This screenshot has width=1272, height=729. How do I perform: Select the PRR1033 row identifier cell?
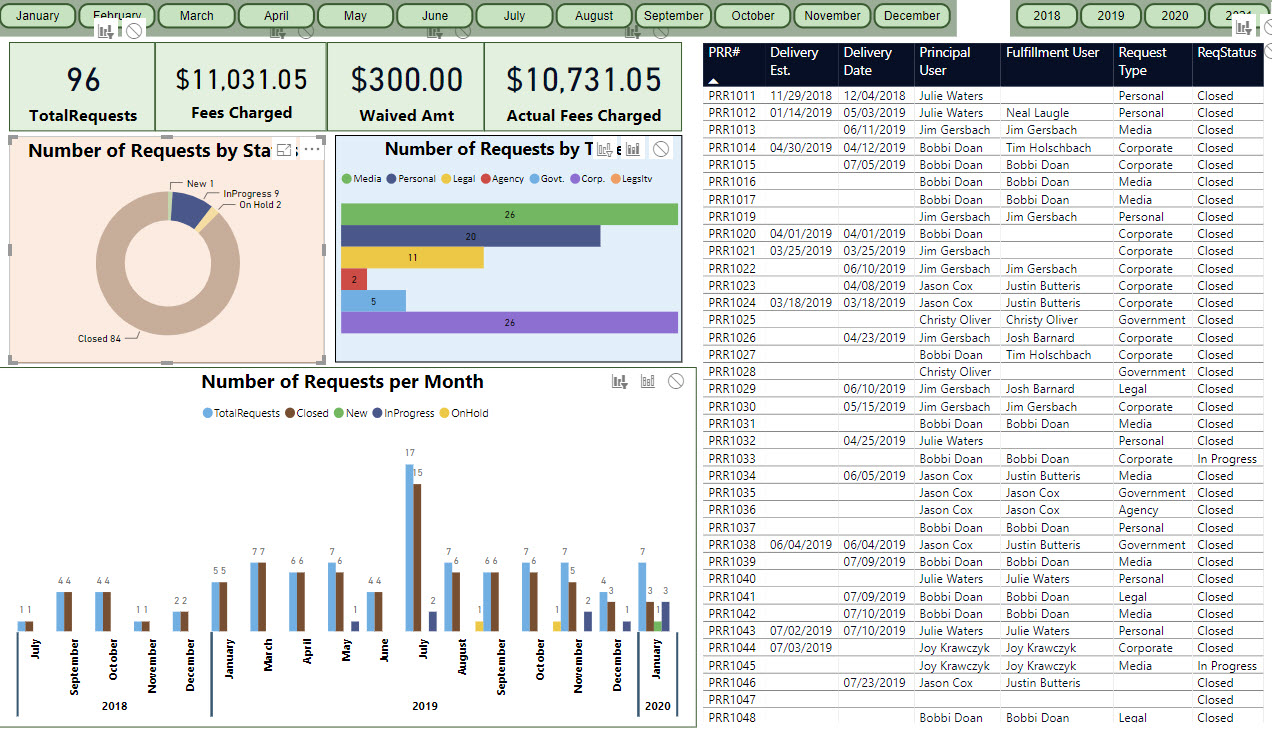click(x=732, y=459)
